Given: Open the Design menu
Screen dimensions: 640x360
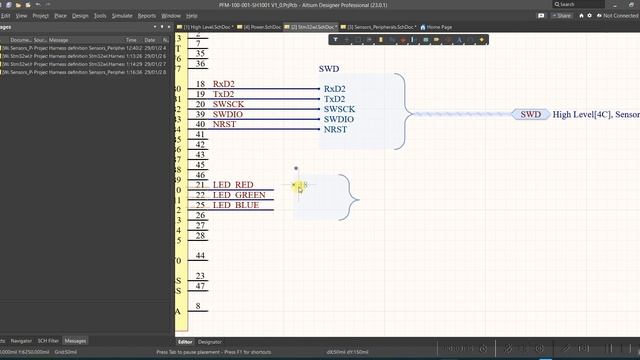Looking at the screenshot, I should pyautogui.click(x=80, y=16).
